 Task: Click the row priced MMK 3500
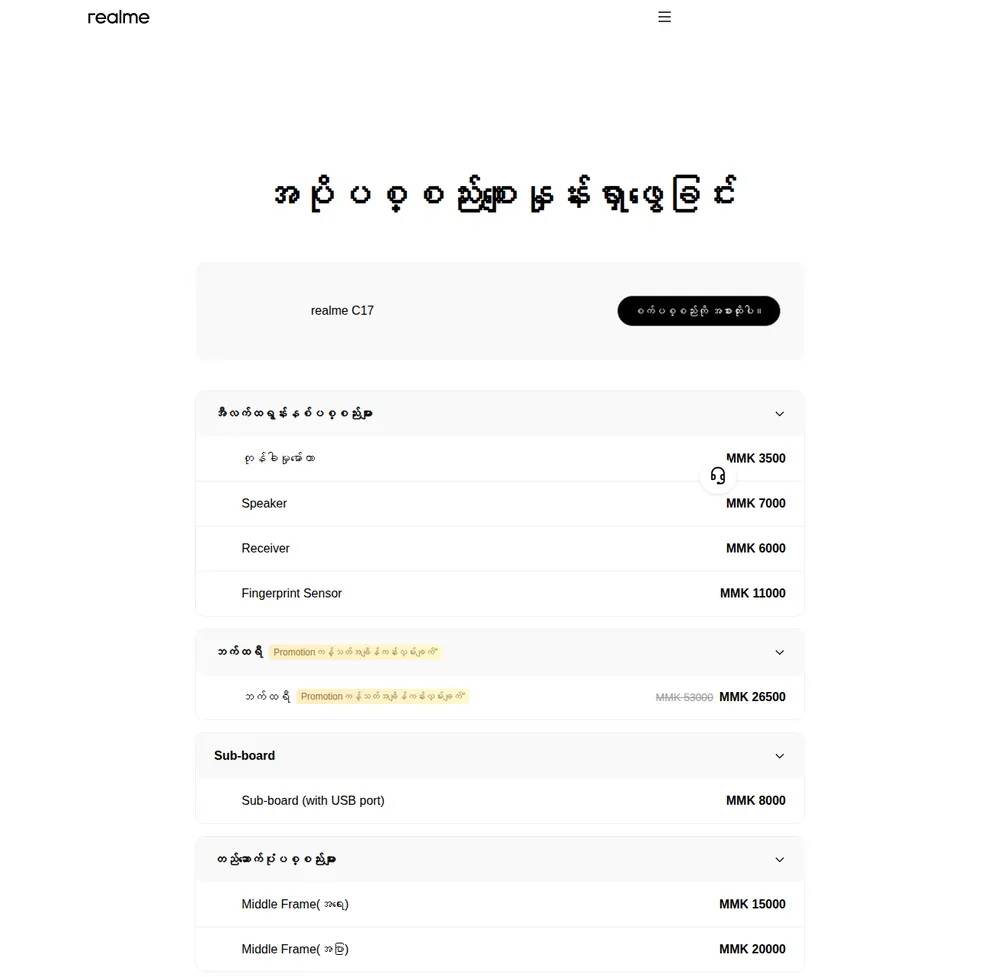point(500,459)
